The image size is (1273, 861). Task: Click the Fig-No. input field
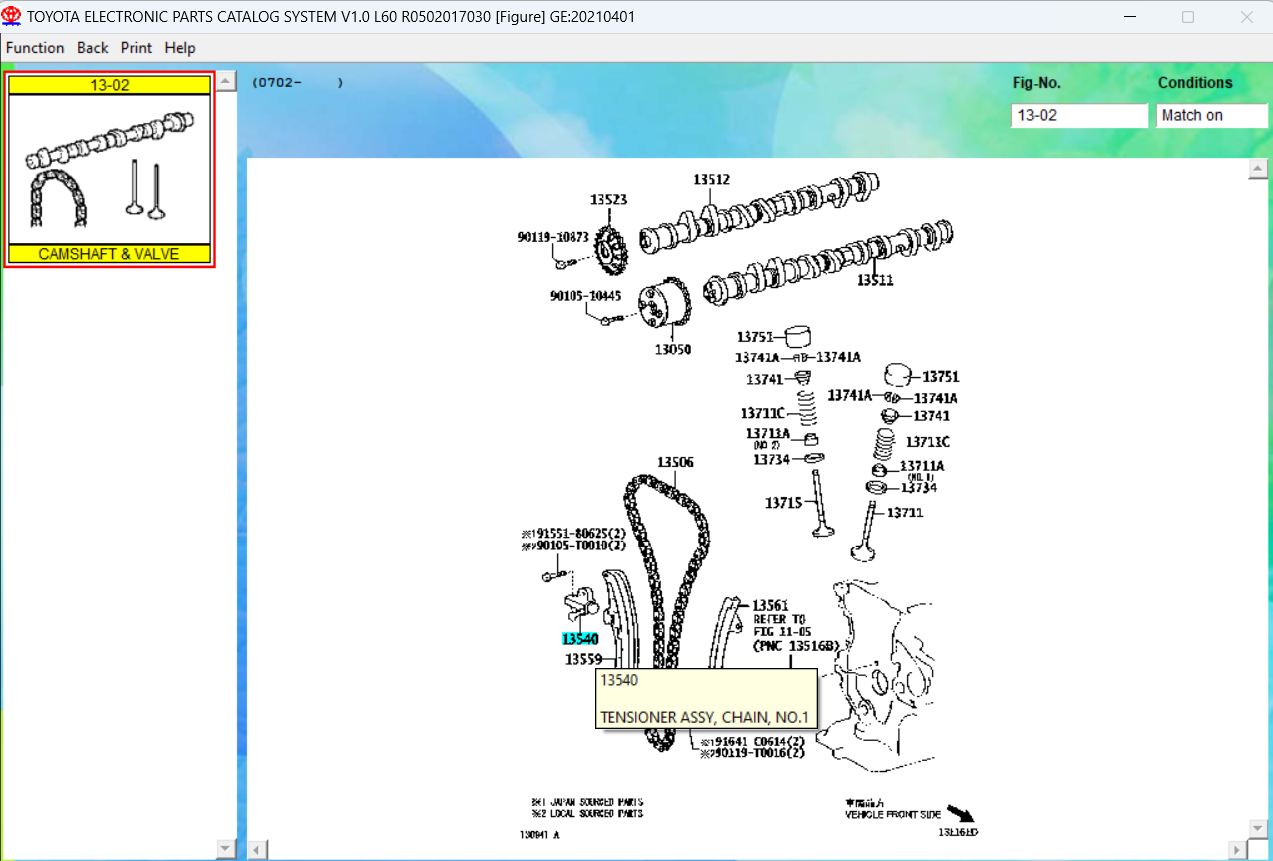pos(1078,115)
